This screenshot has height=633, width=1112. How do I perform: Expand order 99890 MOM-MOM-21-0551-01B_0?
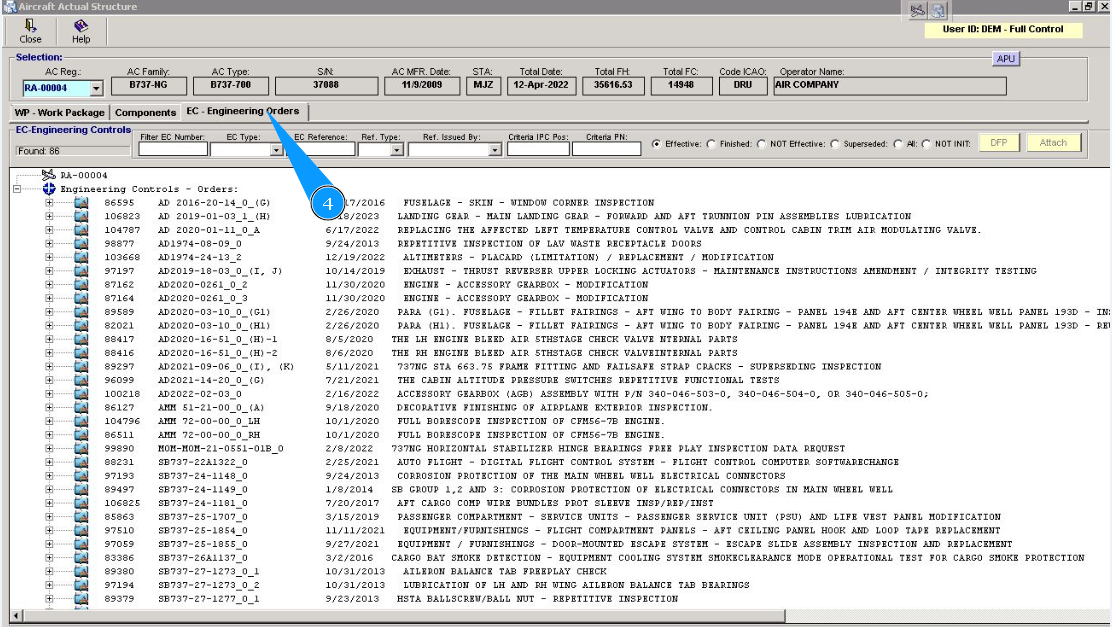tap(49, 449)
